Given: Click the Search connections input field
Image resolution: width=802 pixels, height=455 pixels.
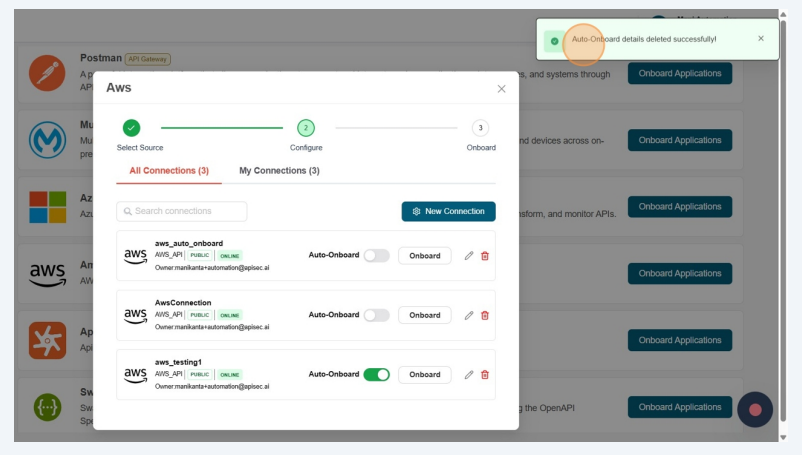Looking at the screenshot, I should coord(182,212).
